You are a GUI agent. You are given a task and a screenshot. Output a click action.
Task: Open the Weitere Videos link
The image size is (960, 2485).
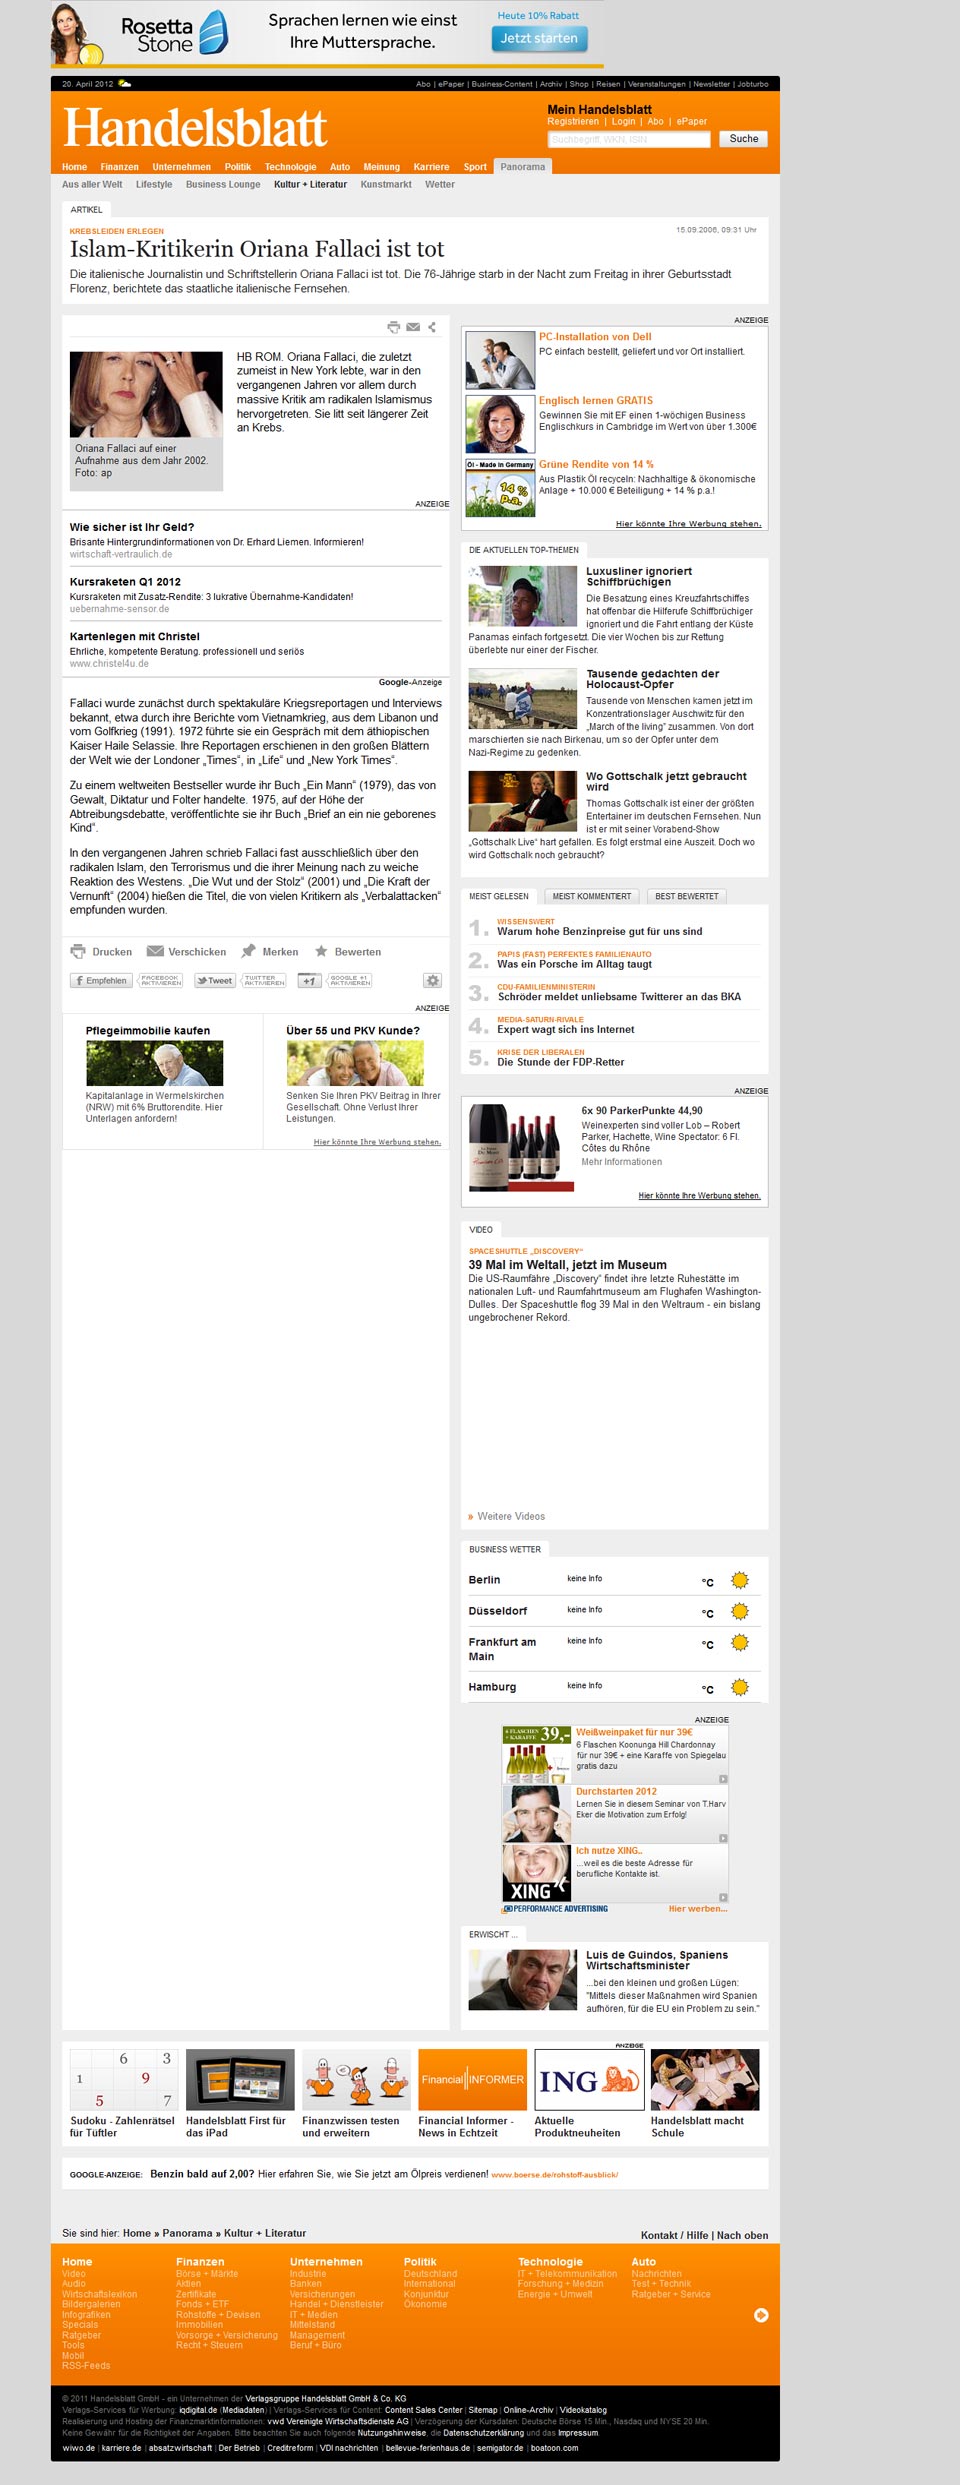(511, 1516)
